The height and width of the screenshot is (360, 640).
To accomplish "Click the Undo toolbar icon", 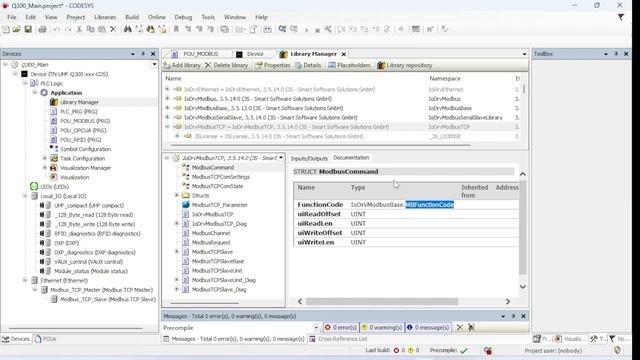I will tap(57, 29).
